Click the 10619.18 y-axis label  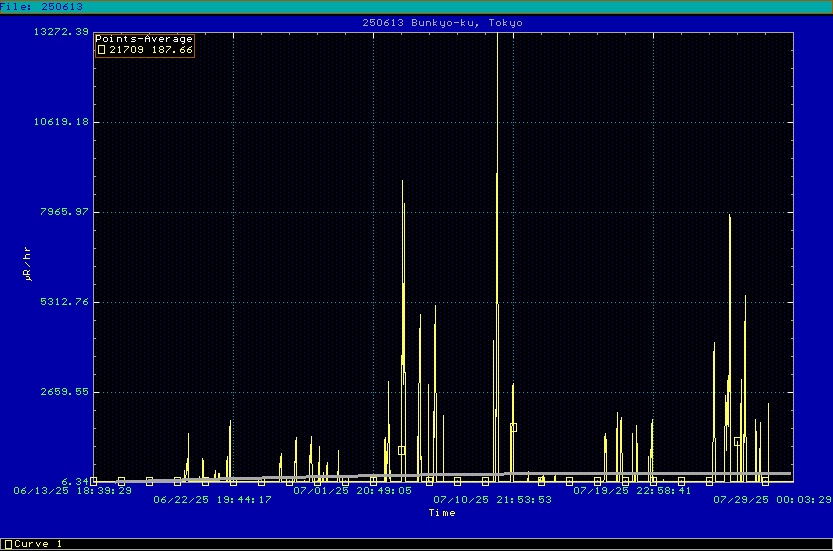(61, 122)
